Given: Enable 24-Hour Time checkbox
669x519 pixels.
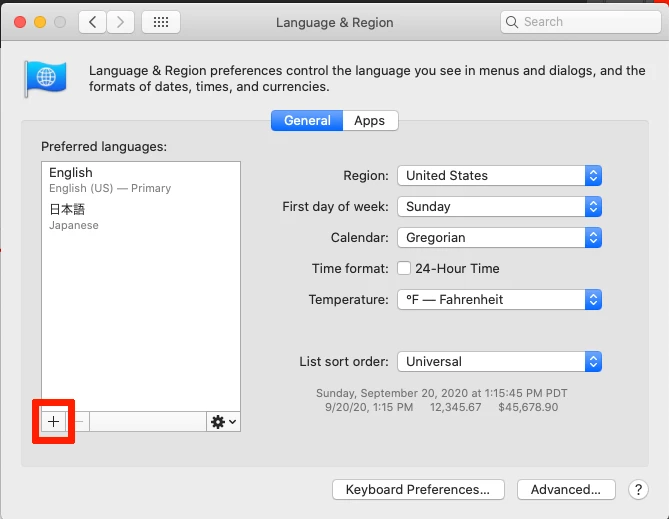Looking at the screenshot, I should click(404, 268).
